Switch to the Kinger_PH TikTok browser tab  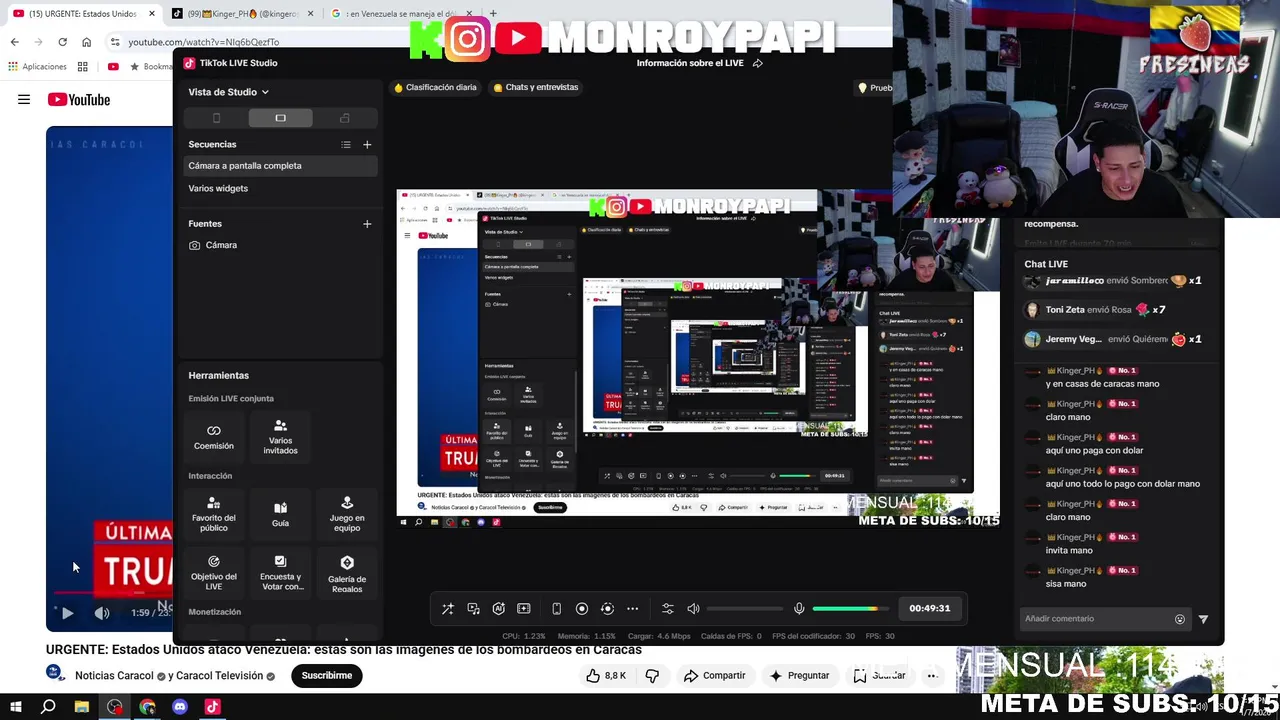click(240, 14)
